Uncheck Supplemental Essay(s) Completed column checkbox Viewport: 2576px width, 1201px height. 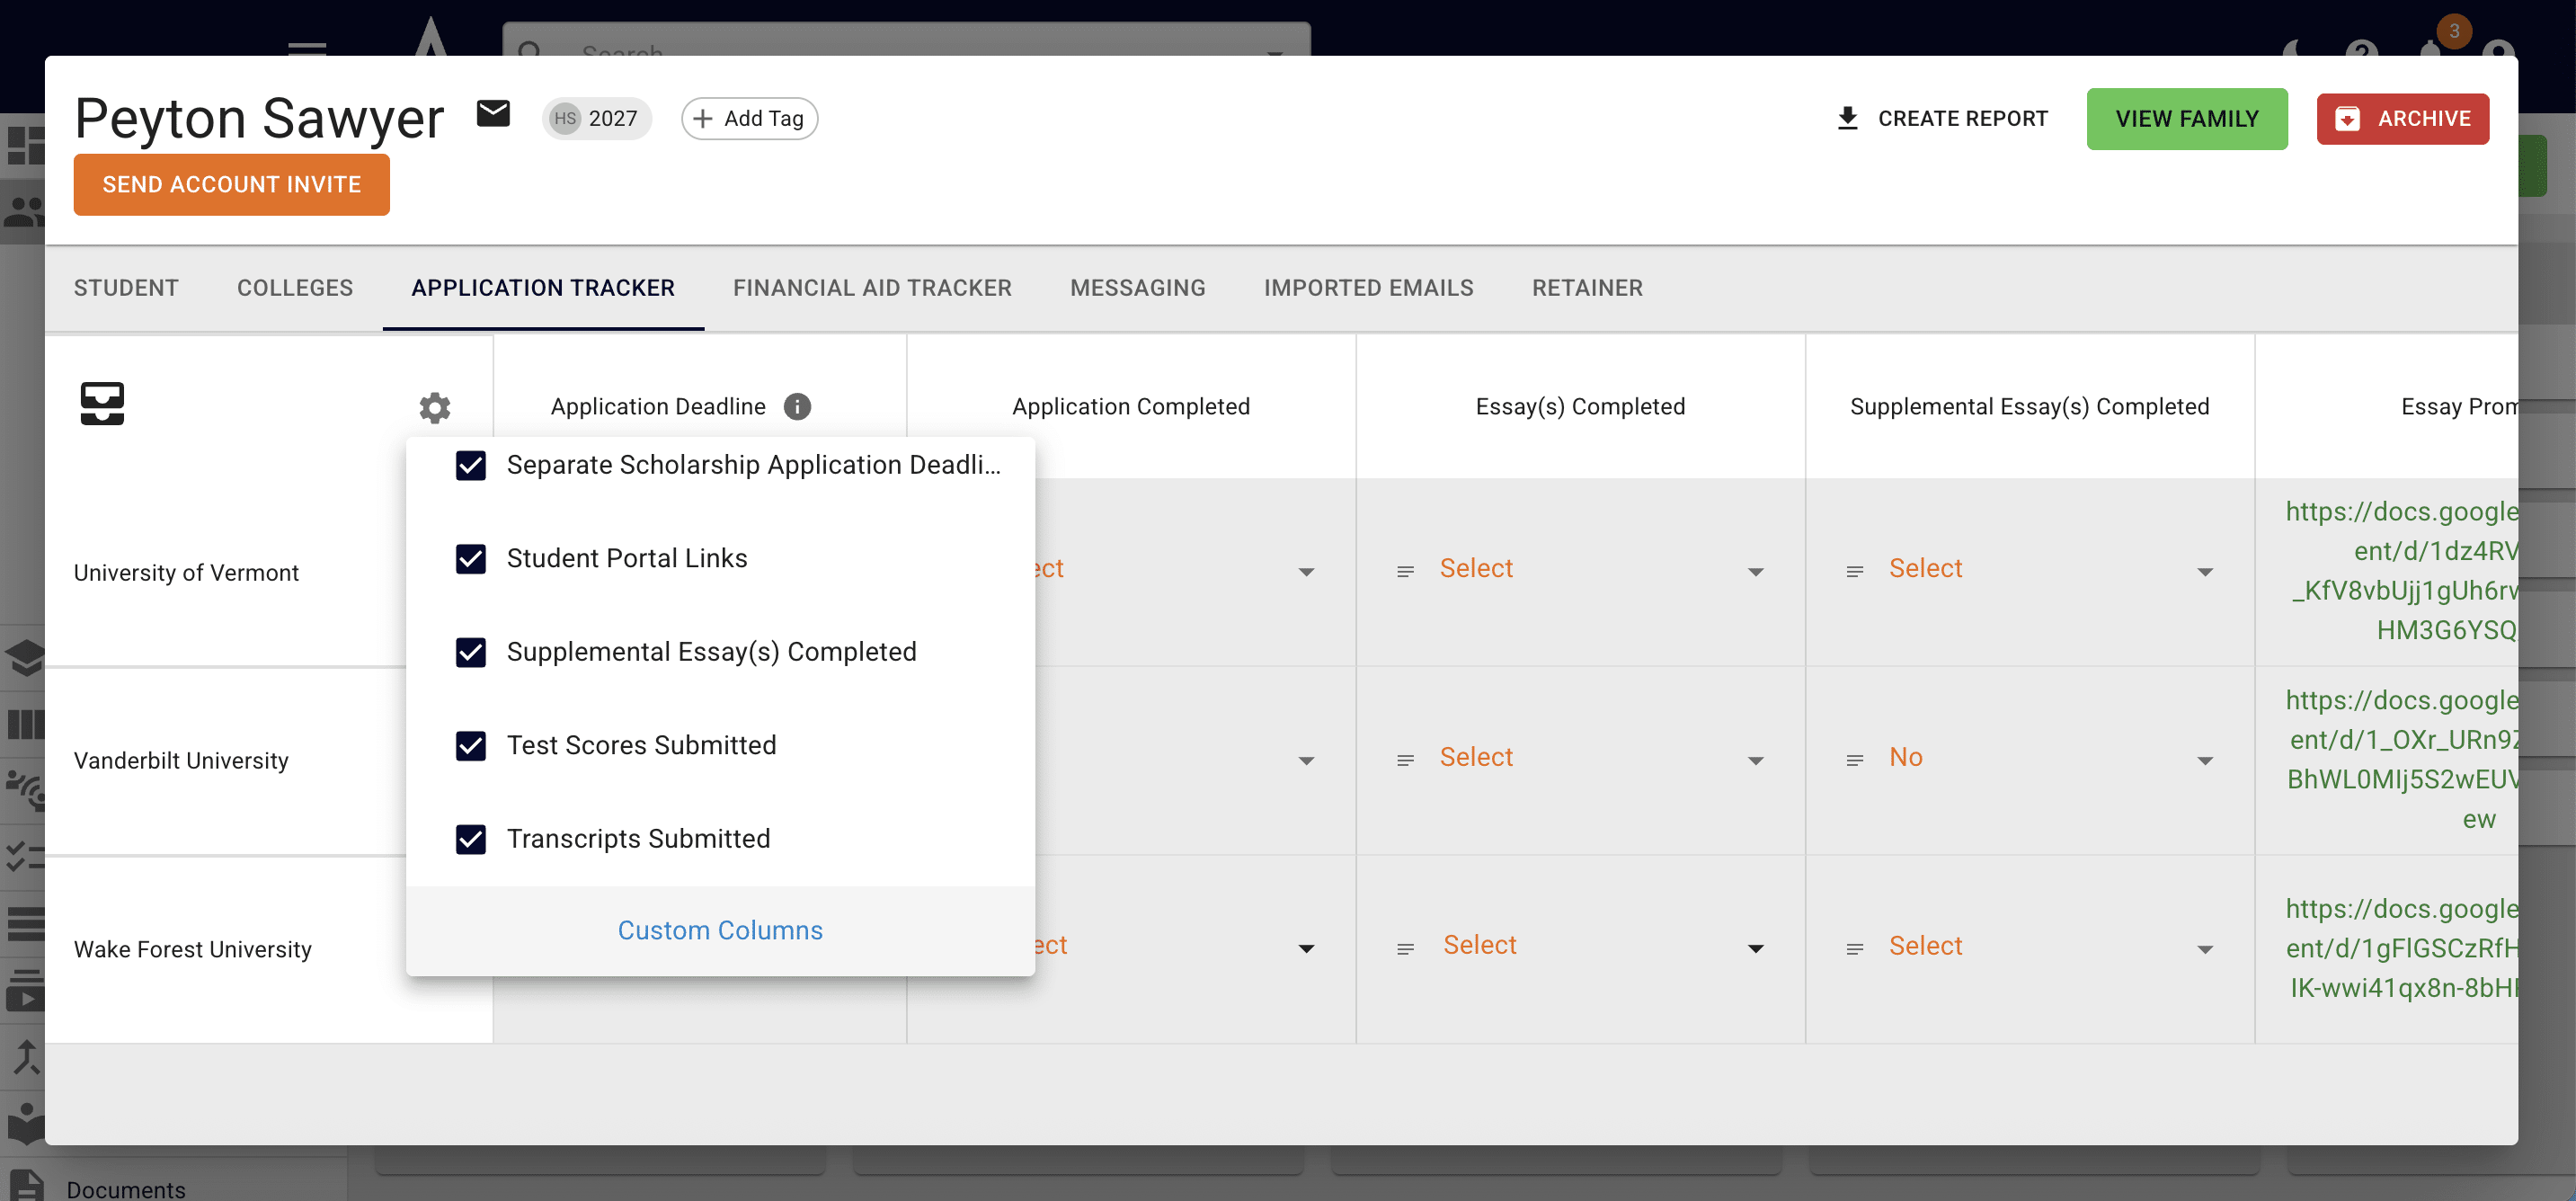click(470, 652)
